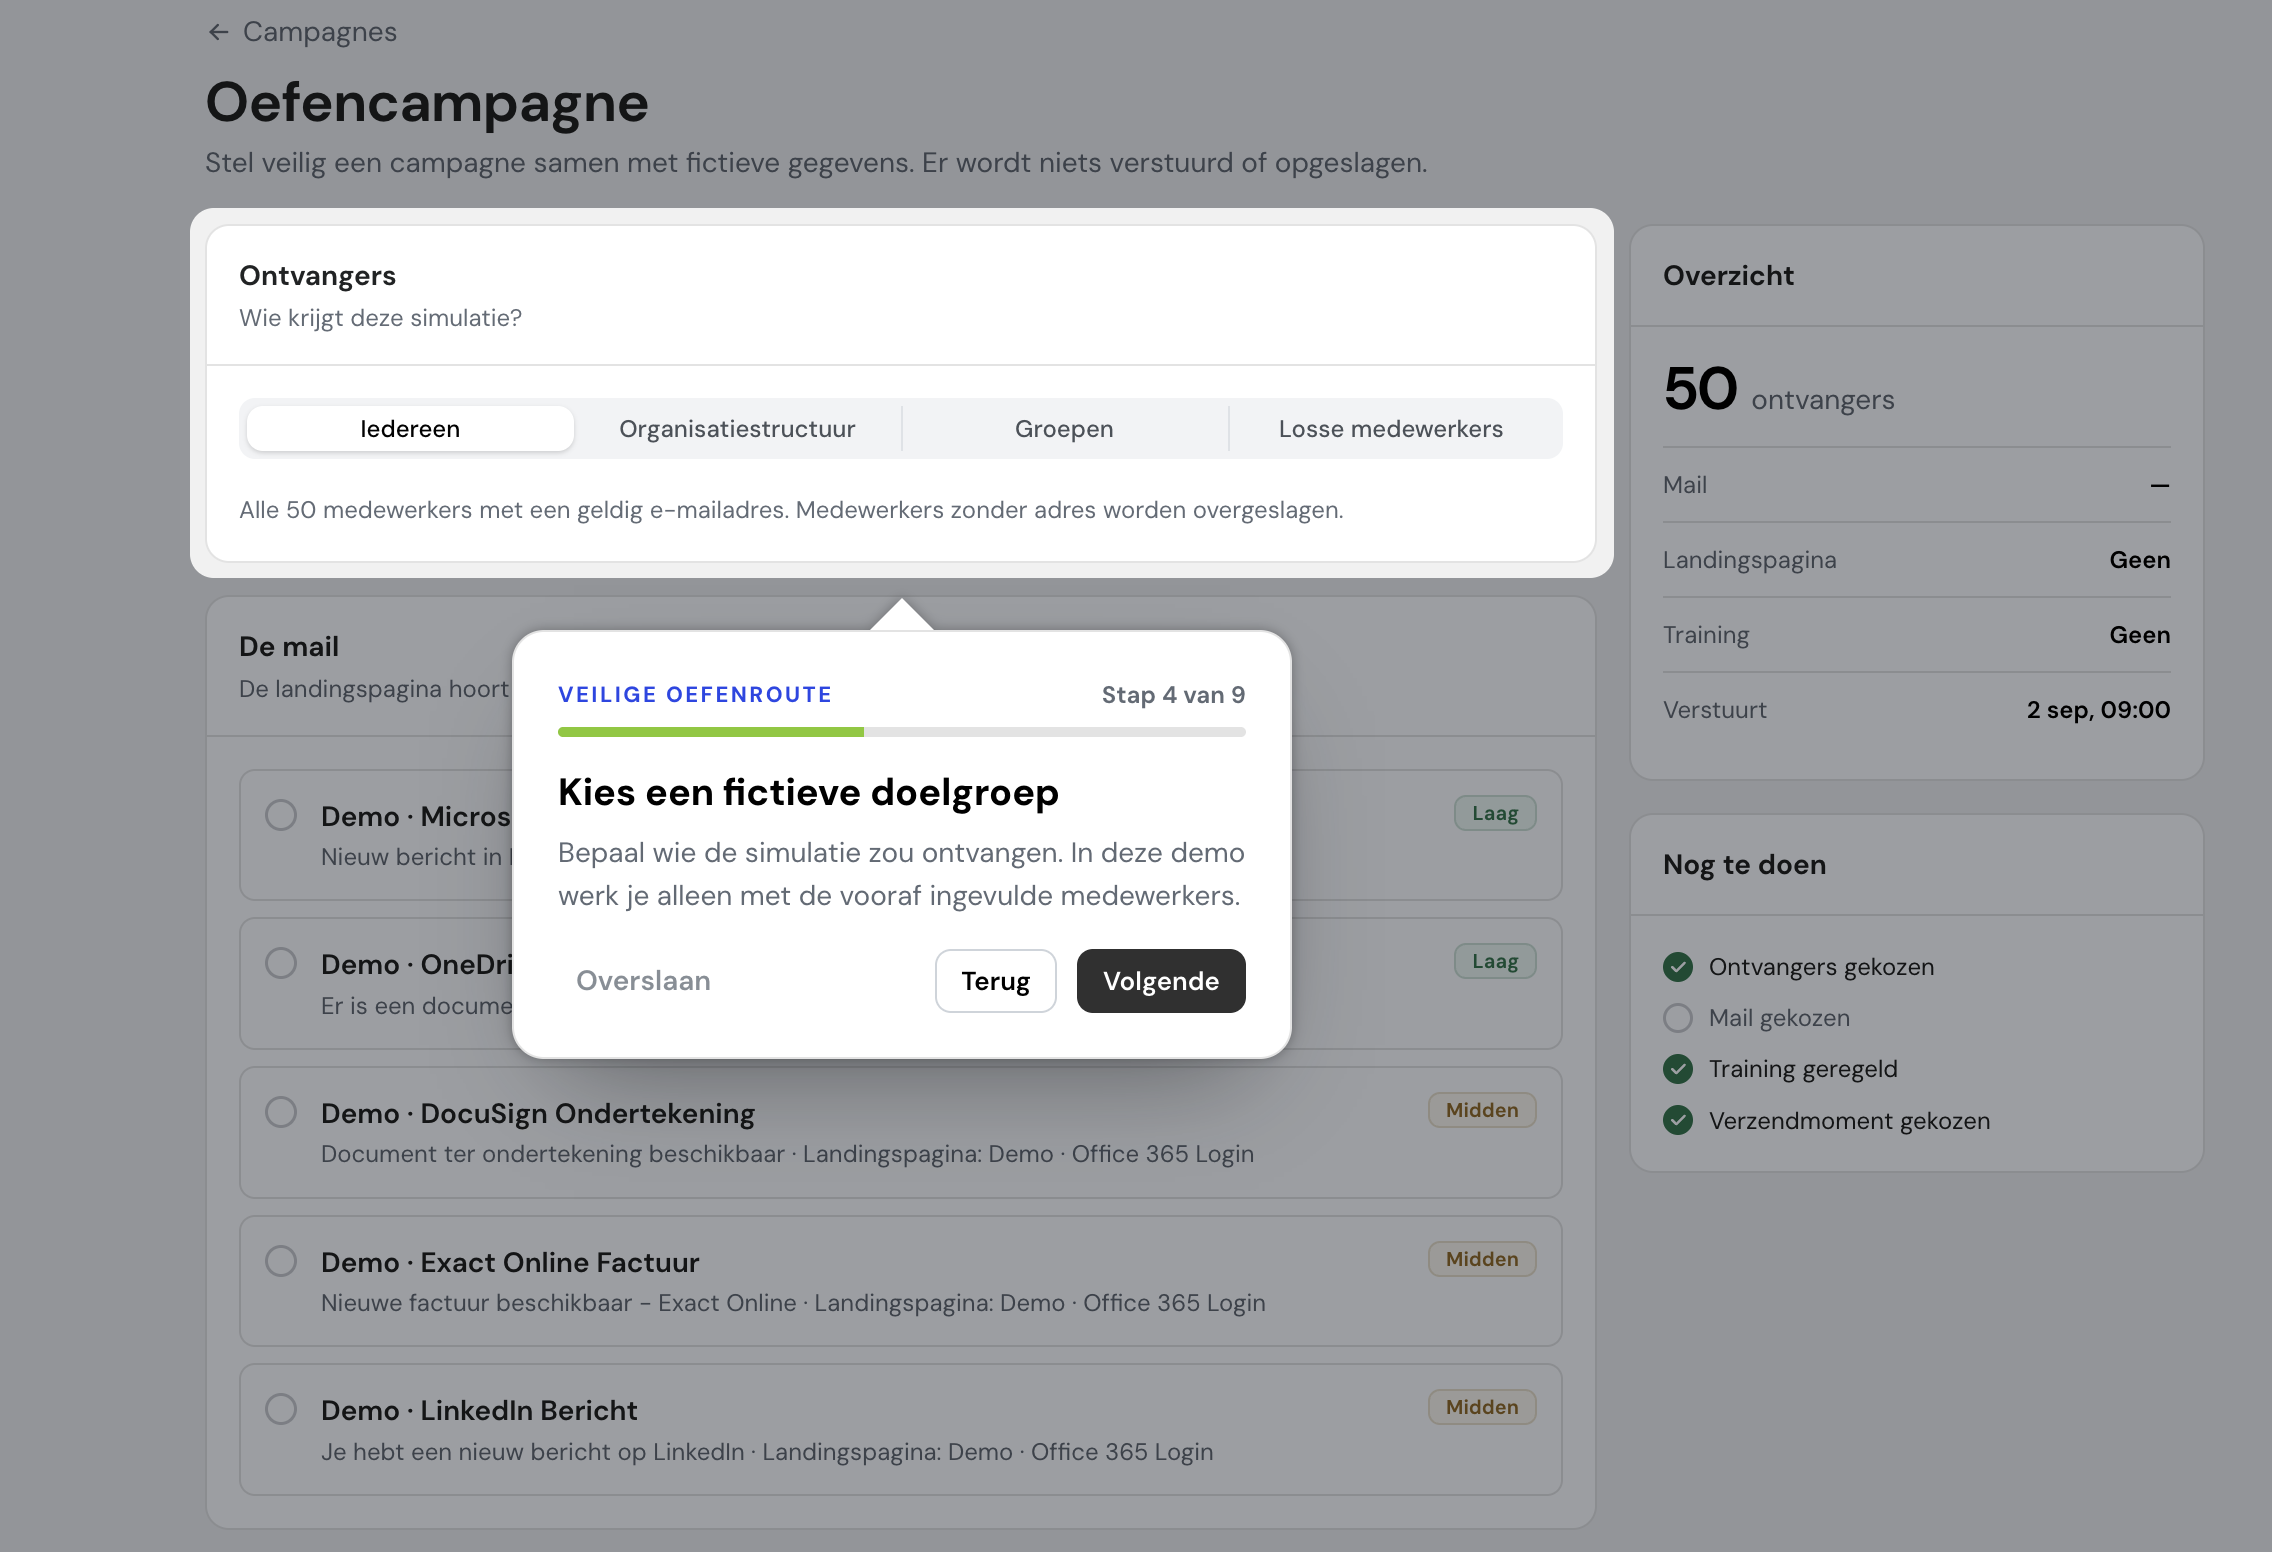Image resolution: width=2272 pixels, height=1552 pixels.
Task: Select the Exact Online Factuur radio button
Action: click(x=281, y=1261)
